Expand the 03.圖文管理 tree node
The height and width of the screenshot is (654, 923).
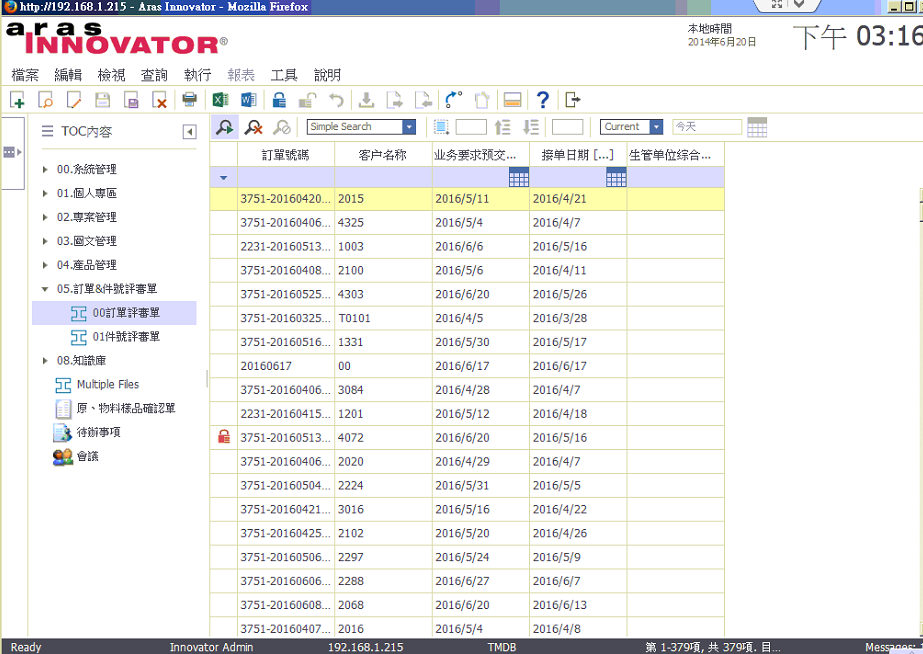point(45,241)
